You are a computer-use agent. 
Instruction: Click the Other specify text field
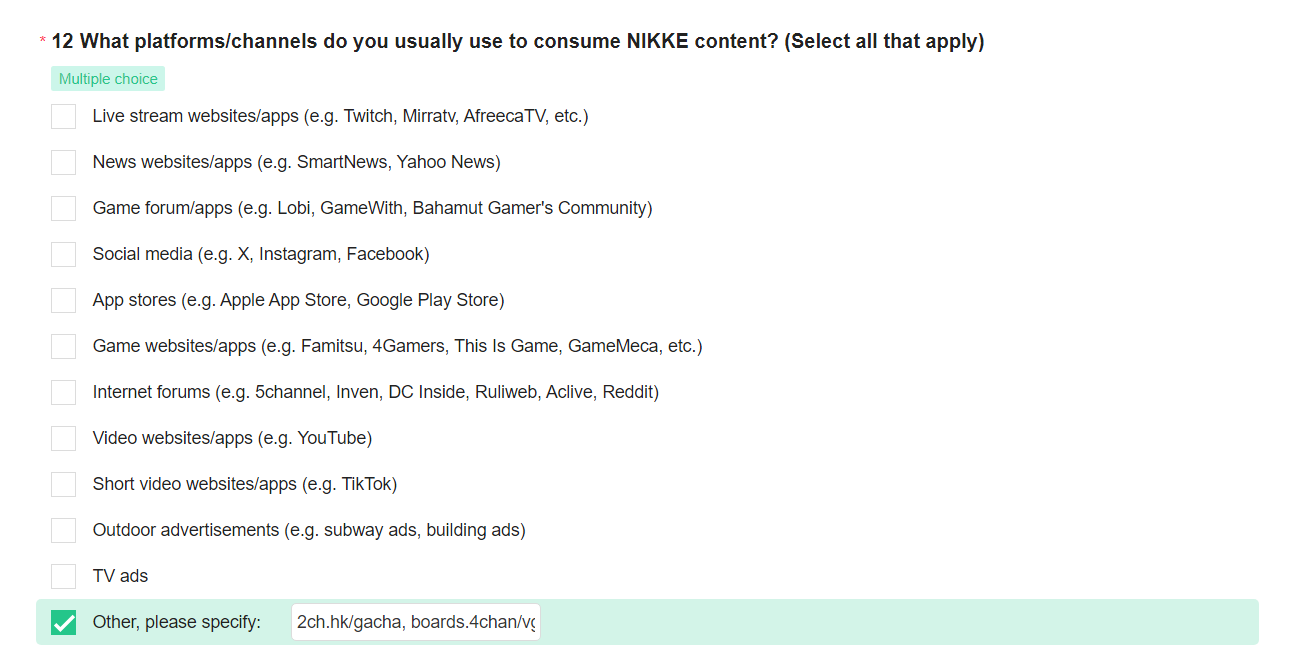coord(416,622)
